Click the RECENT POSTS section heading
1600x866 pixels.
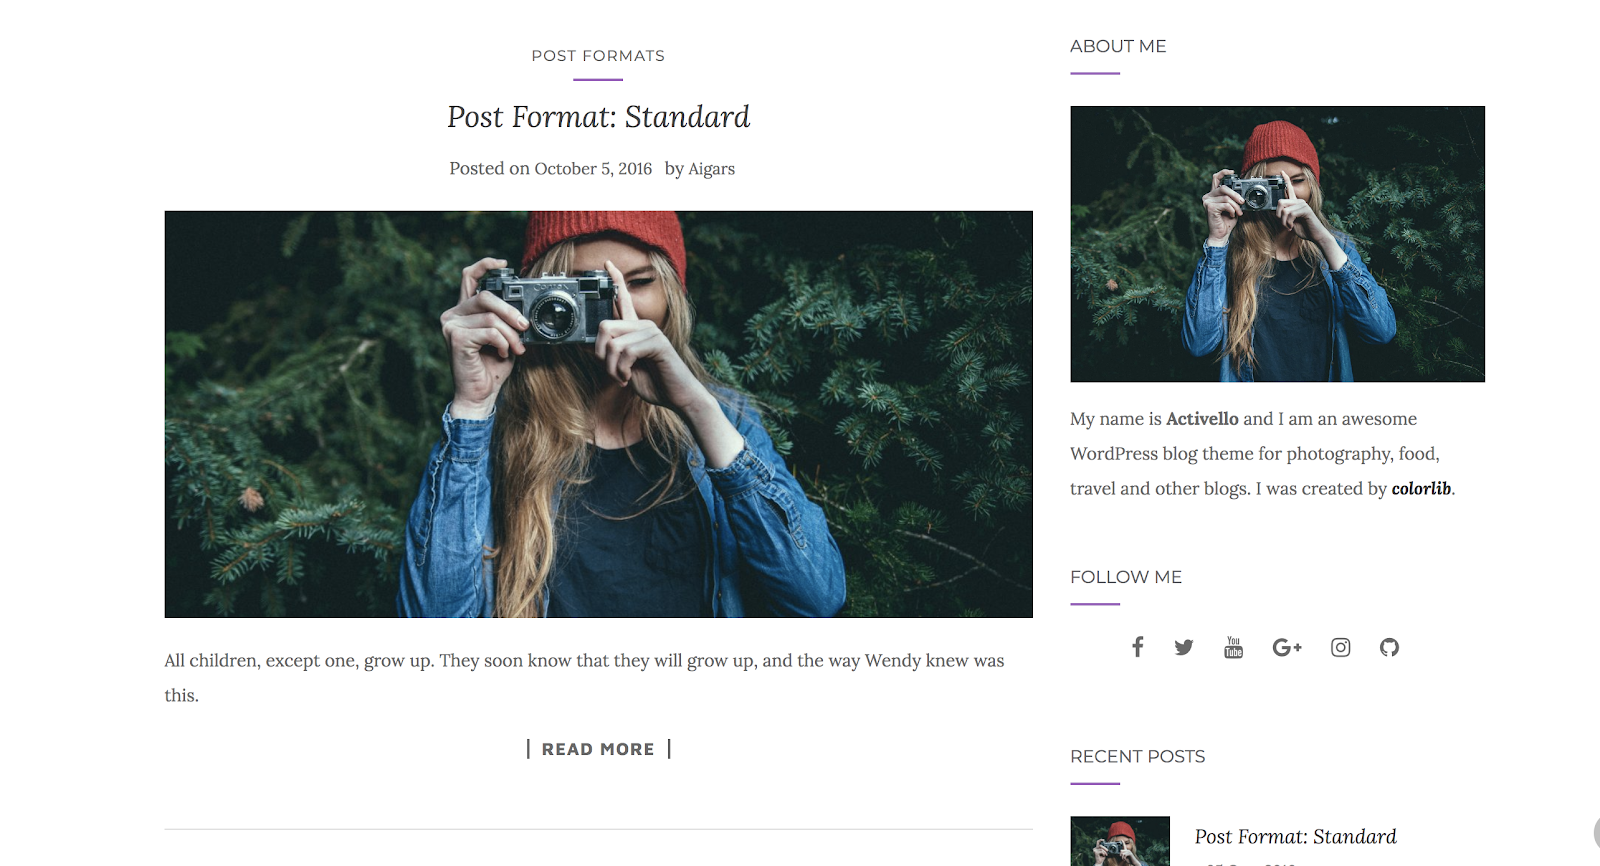click(x=1137, y=756)
